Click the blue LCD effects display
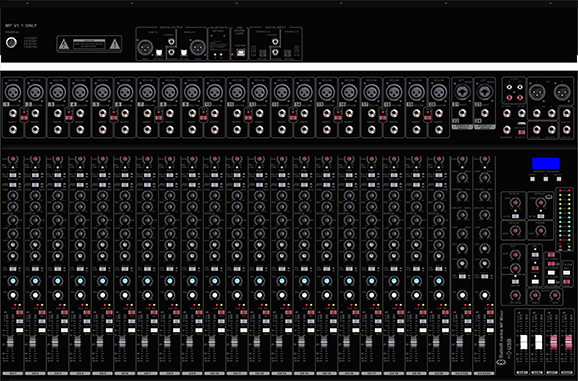 (546, 163)
